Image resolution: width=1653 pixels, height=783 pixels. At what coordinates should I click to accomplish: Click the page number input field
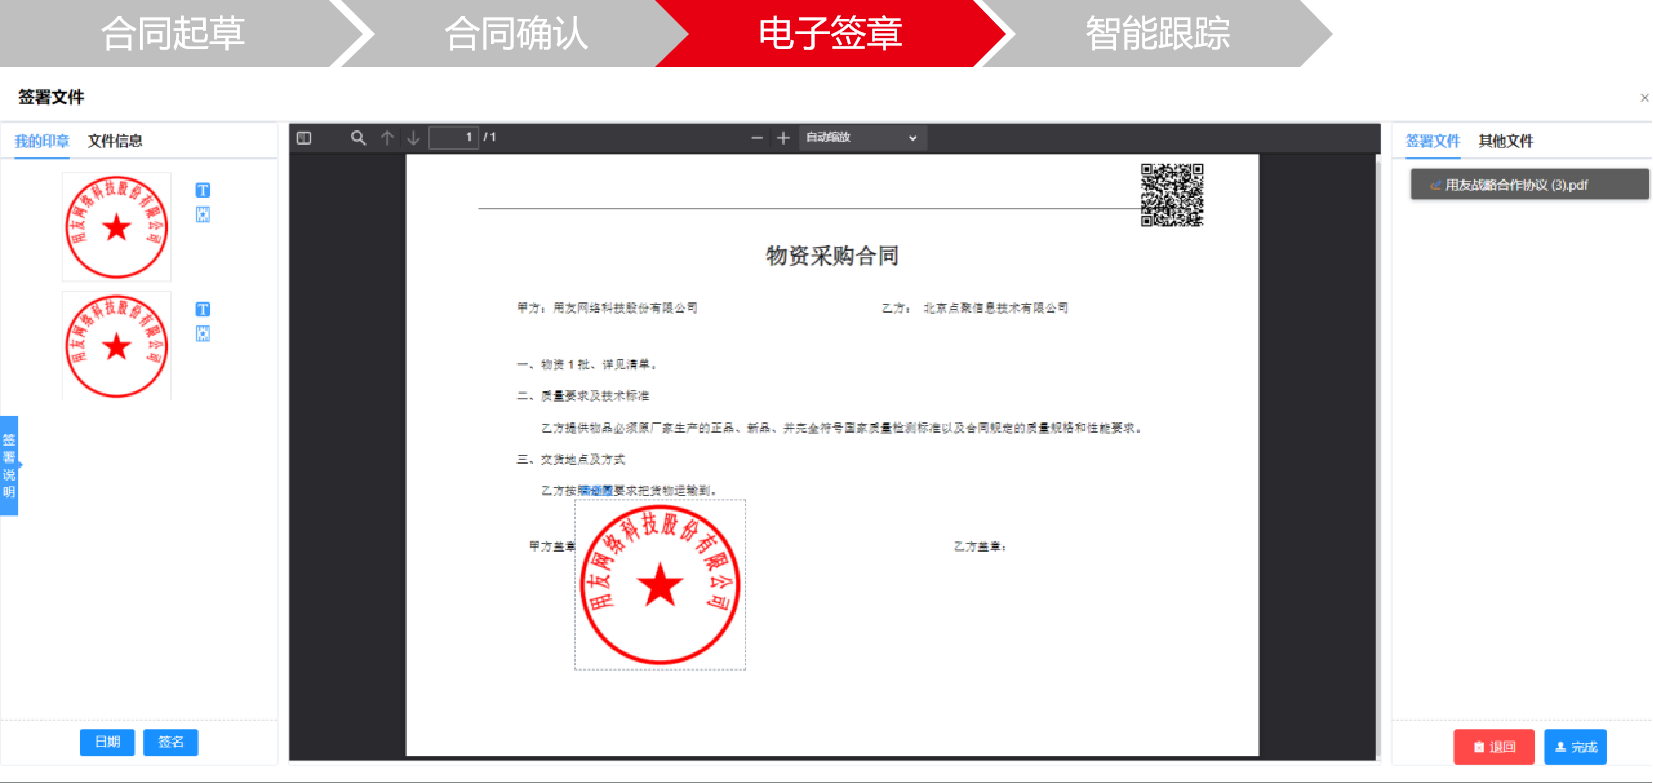pos(453,138)
